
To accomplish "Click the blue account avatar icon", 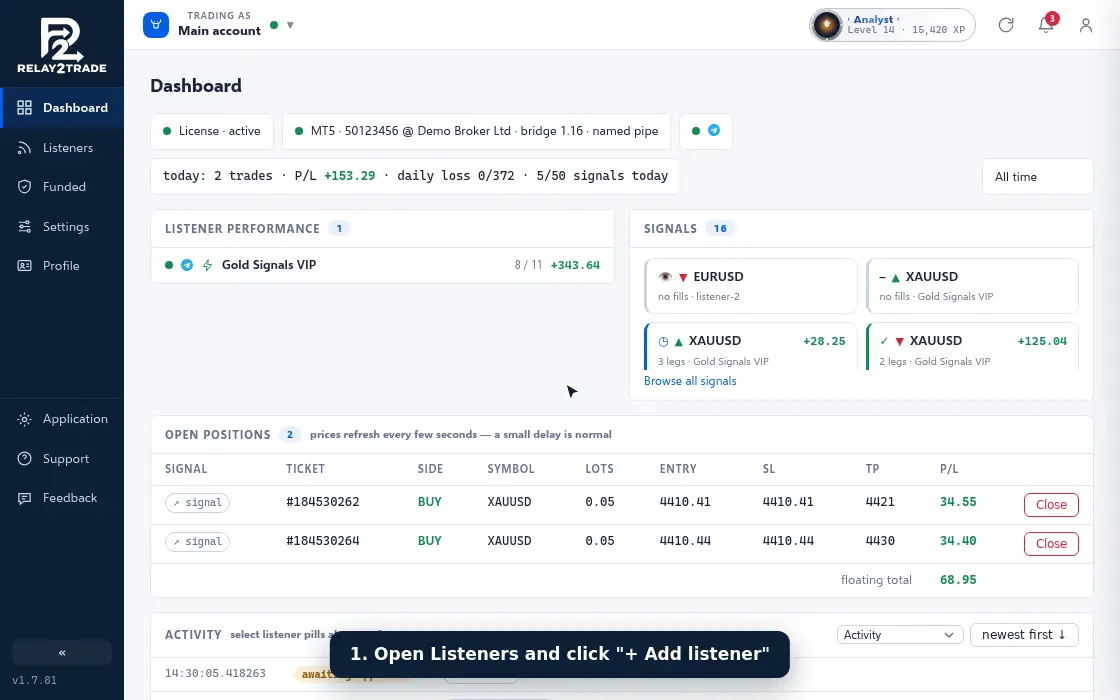I will click(x=156, y=25).
